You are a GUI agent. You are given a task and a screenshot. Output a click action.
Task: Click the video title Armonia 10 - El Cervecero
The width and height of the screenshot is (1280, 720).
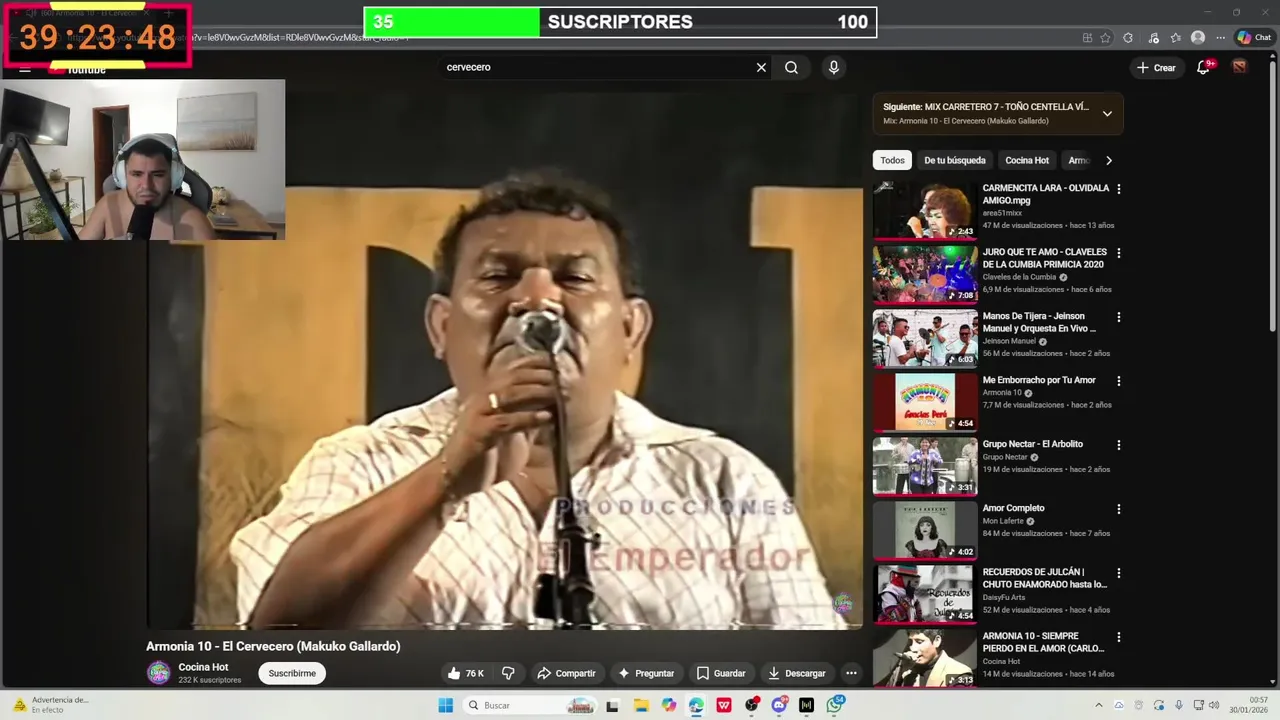coord(273,646)
